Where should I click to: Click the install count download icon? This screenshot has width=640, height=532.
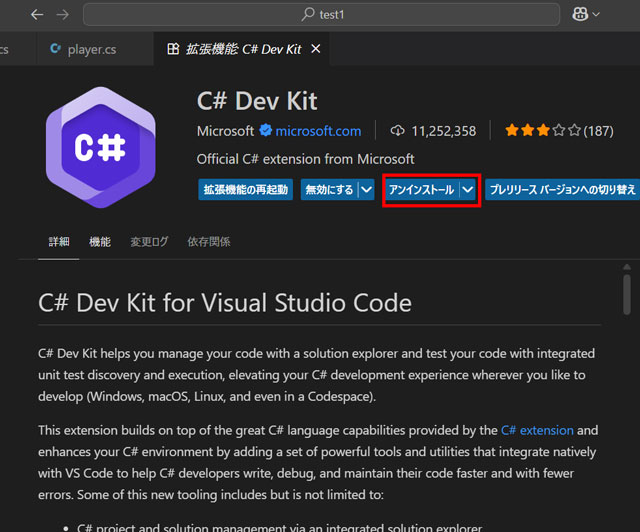click(397, 131)
